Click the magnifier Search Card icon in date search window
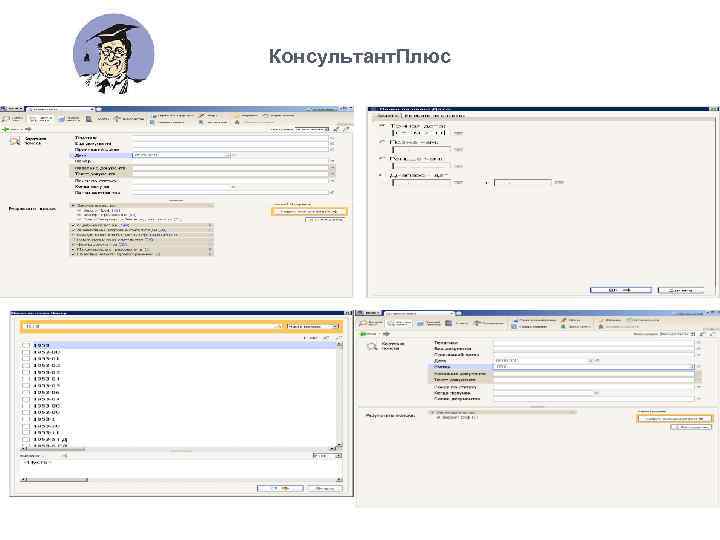The image size is (720, 540). click(x=15, y=141)
